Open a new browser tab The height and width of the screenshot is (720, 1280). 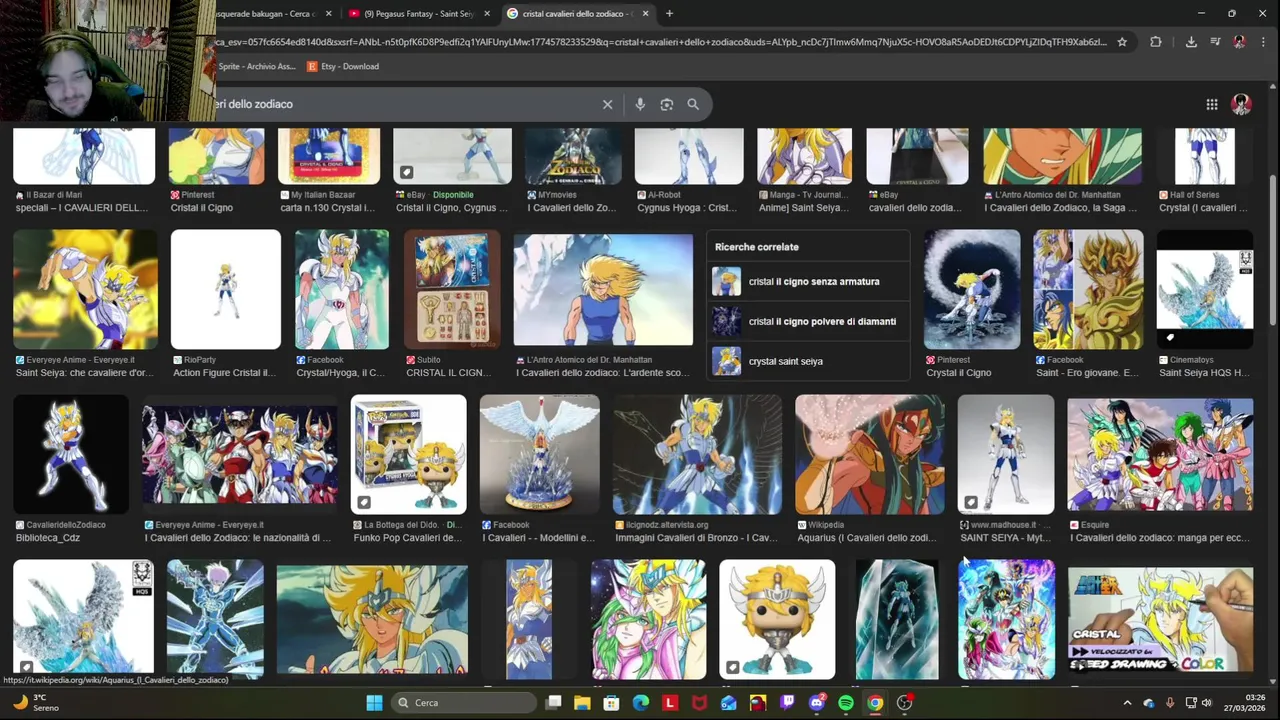(669, 13)
